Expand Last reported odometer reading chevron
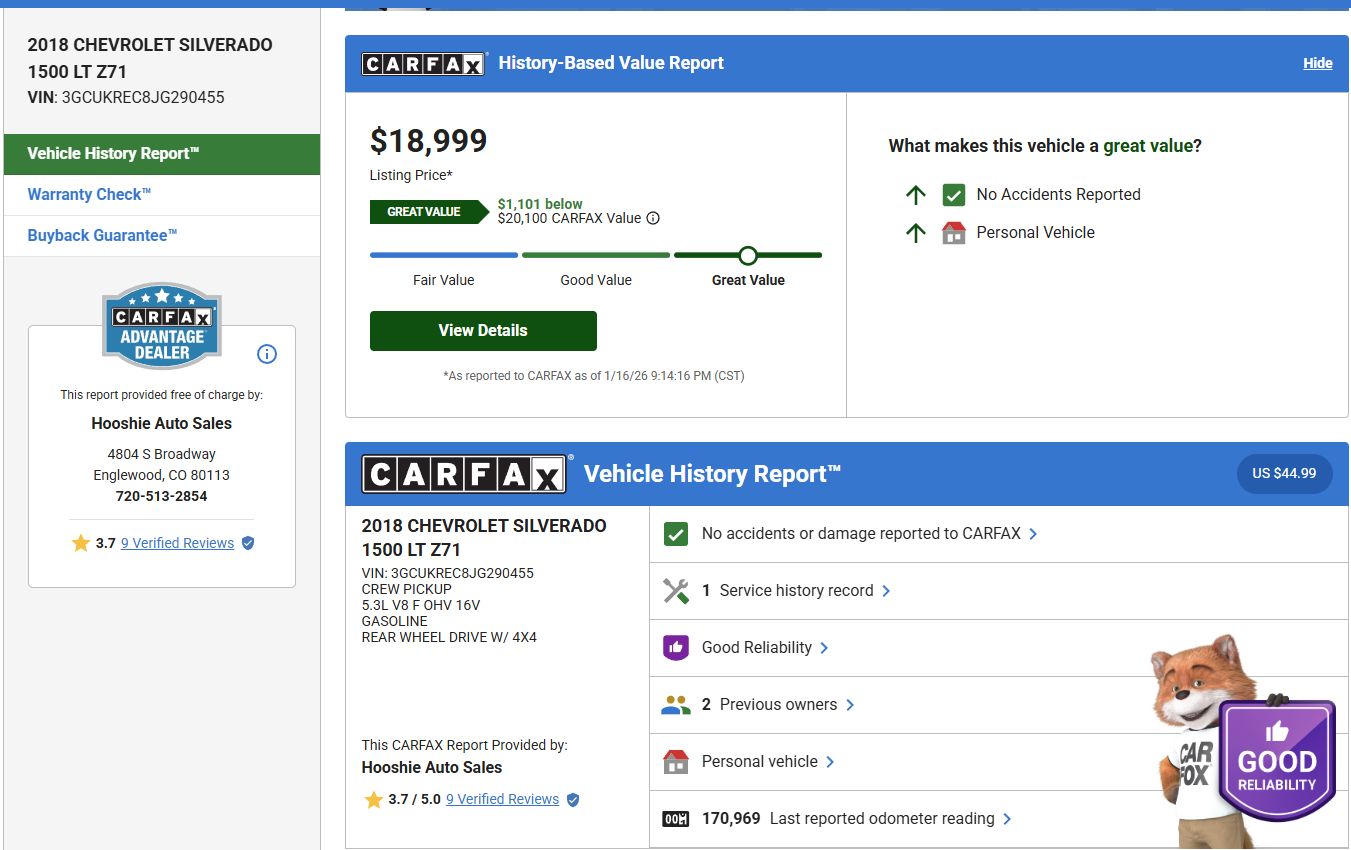This screenshot has height=850, width=1351. tap(1007, 819)
